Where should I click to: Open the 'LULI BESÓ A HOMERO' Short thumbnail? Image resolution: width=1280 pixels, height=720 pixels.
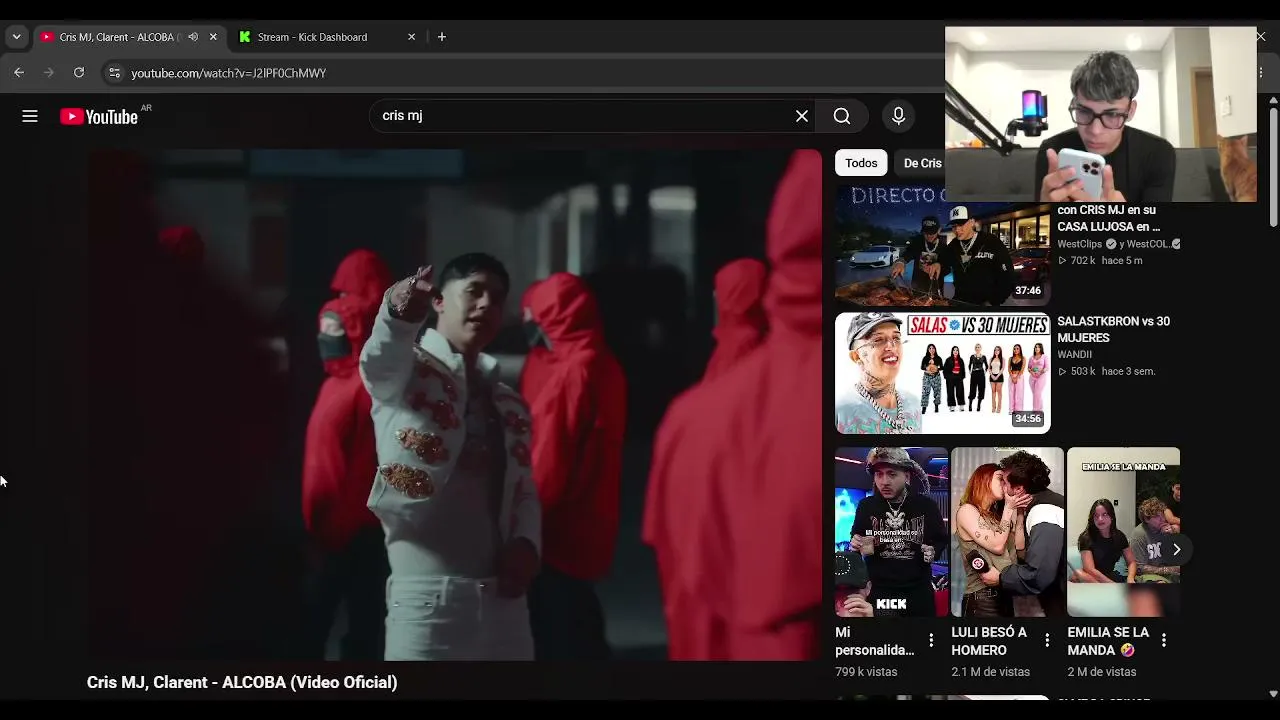[1007, 532]
